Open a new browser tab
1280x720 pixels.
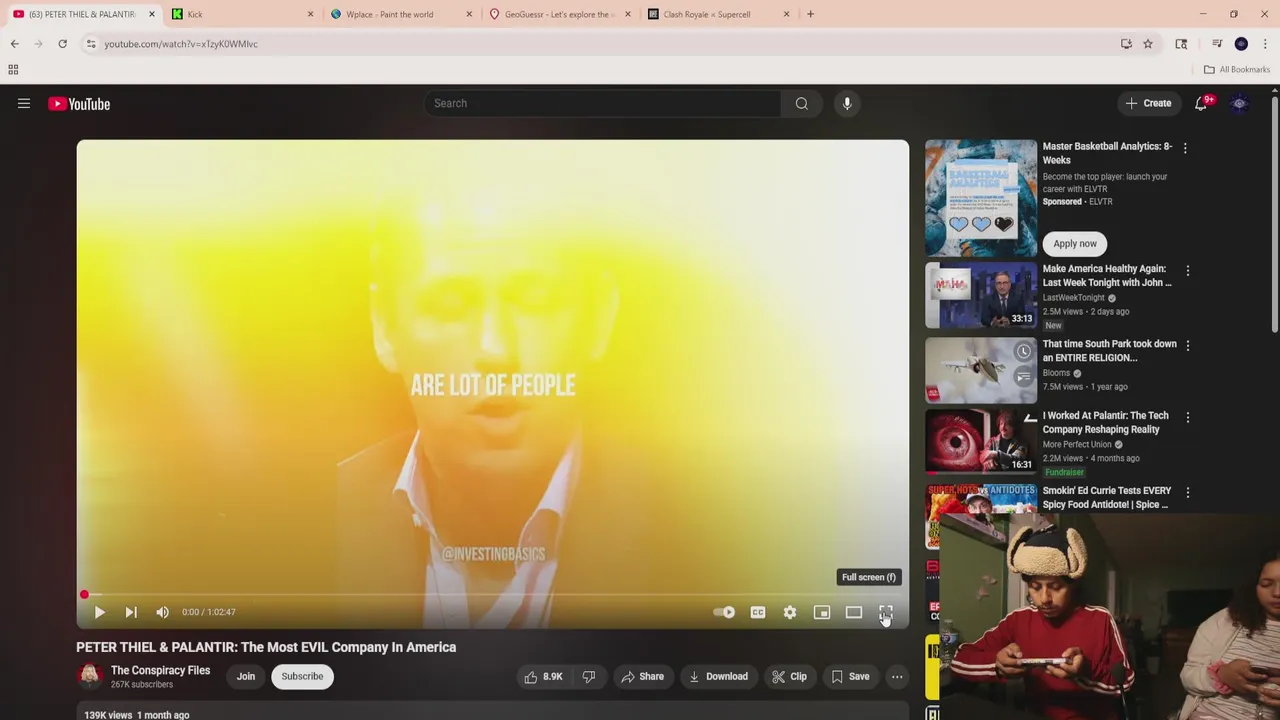(810, 14)
